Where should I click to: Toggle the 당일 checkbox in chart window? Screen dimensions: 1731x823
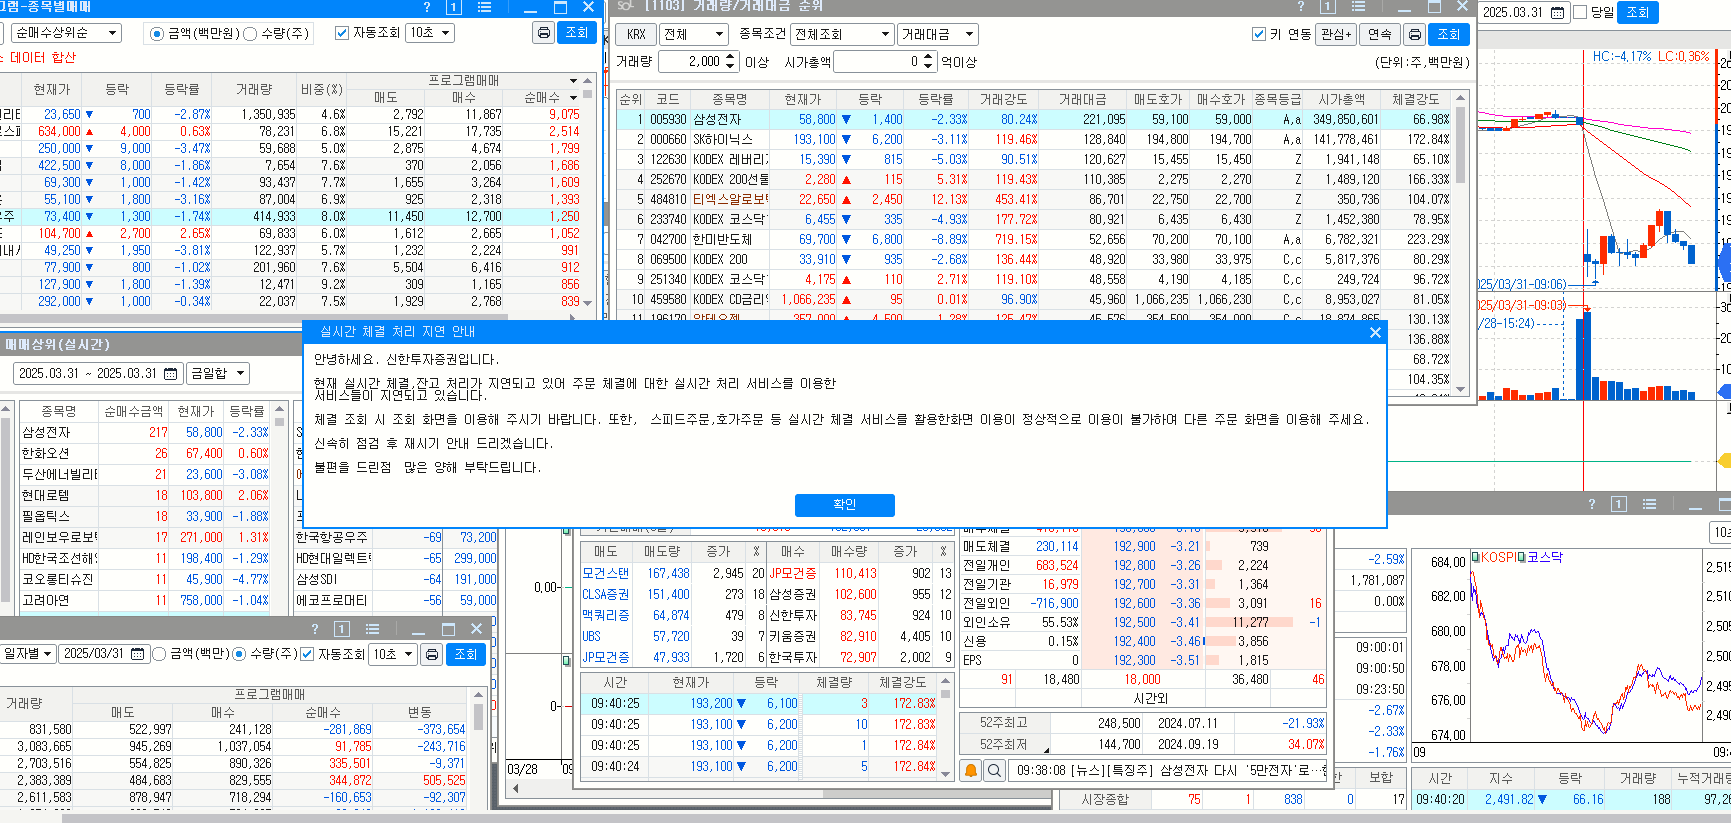point(1580,12)
